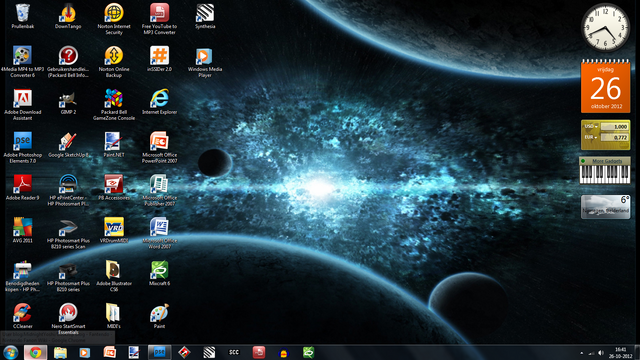The height and width of the screenshot is (360, 640).
Task: Click the Show Desktop strip at taskbar end
Action: [x=637, y=353]
